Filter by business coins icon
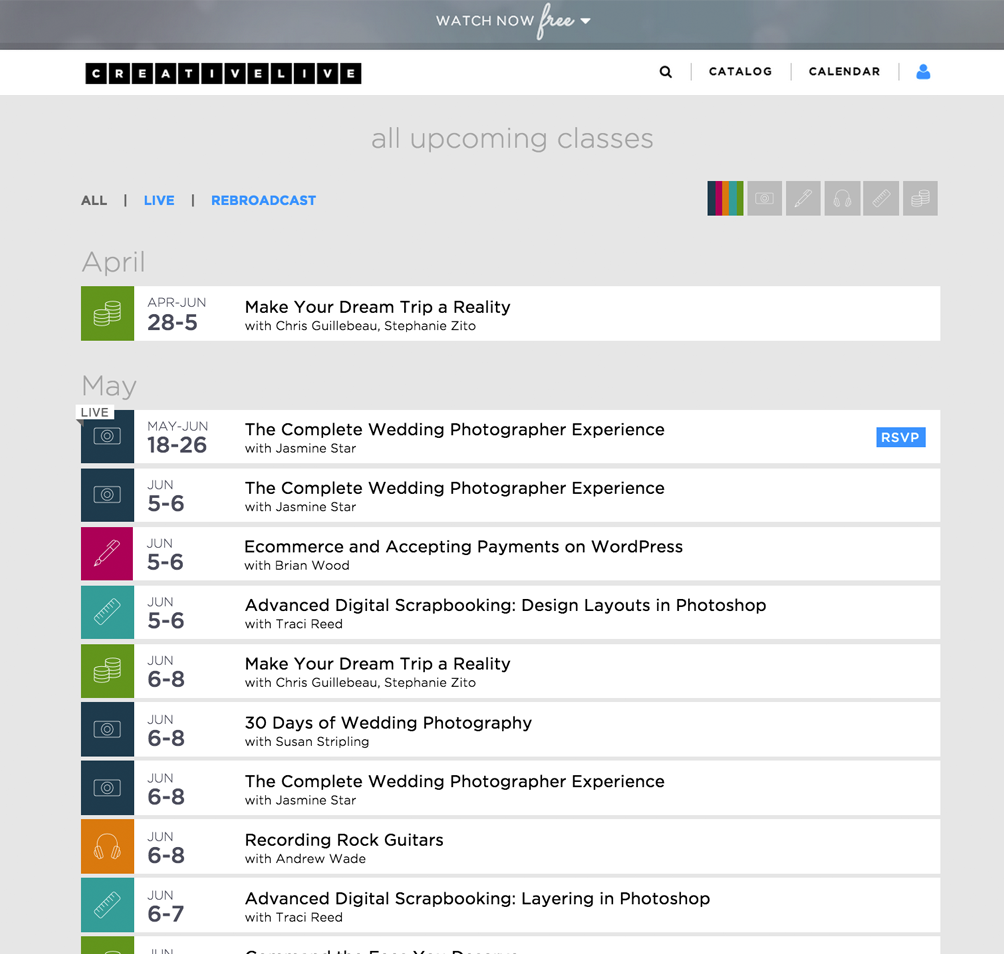1004x954 pixels. 920,198
